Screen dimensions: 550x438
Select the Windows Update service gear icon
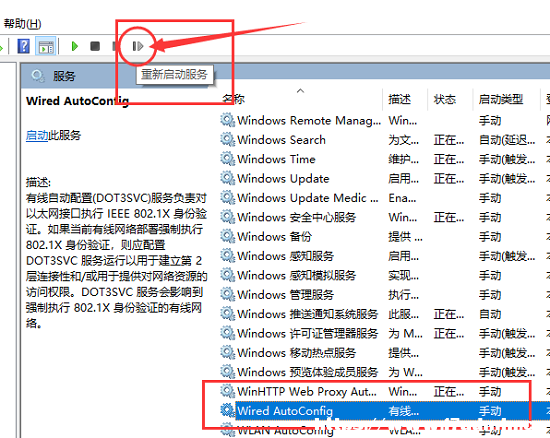227,178
